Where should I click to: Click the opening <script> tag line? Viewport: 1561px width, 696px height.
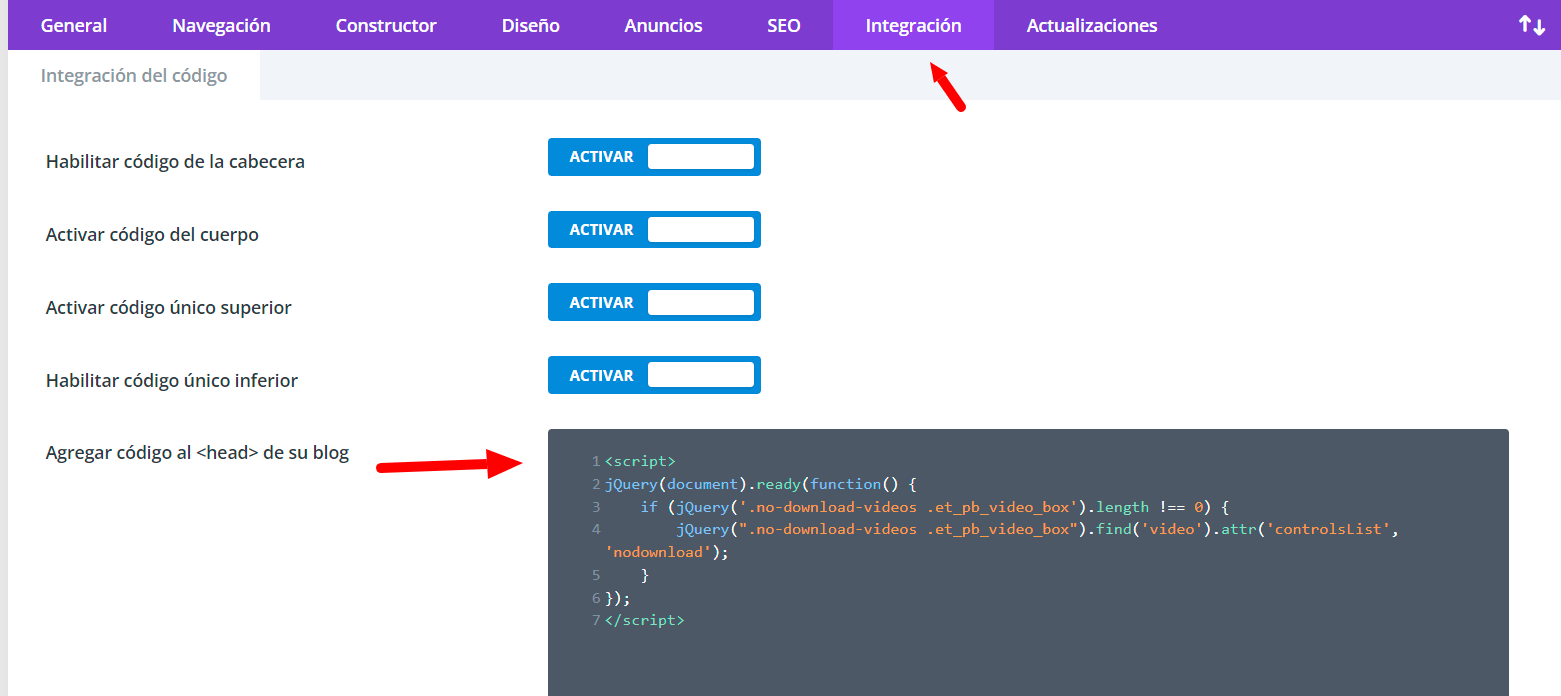pos(640,461)
